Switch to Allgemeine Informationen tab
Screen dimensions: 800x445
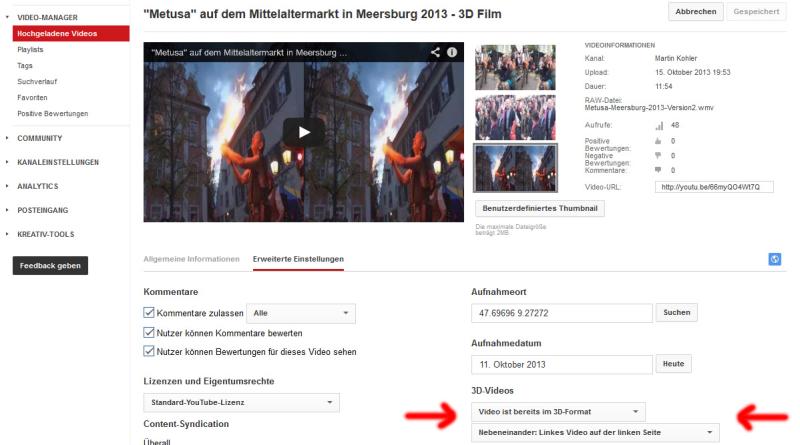tap(191, 259)
